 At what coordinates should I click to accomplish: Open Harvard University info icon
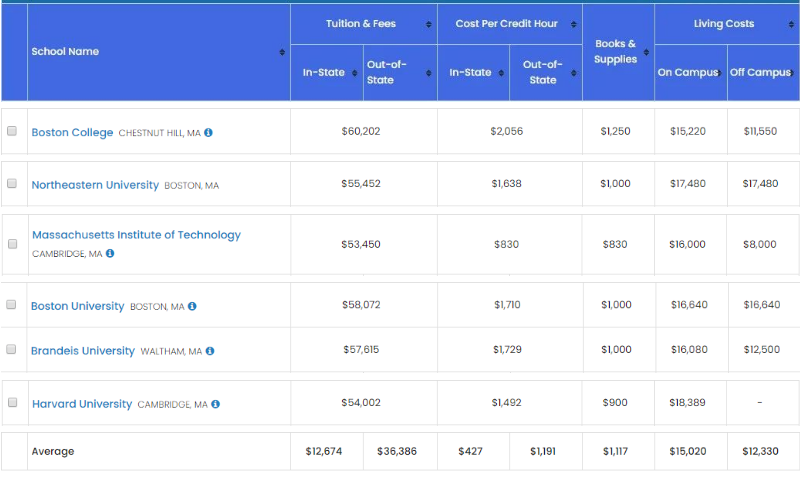click(x=215, y=404)
